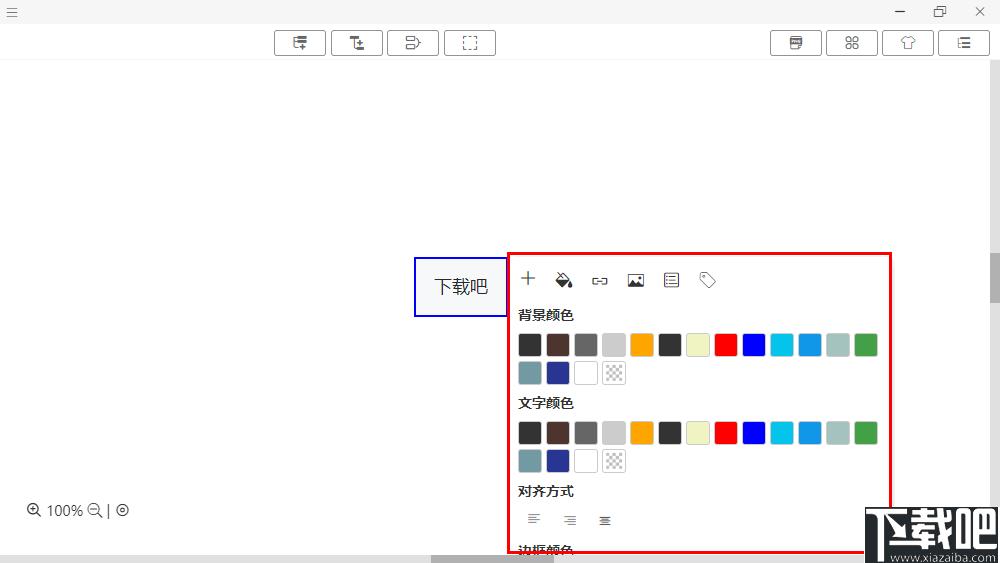Pick the red background color swatch
This screenshot has width=1000, height=563.
point(726,345)
